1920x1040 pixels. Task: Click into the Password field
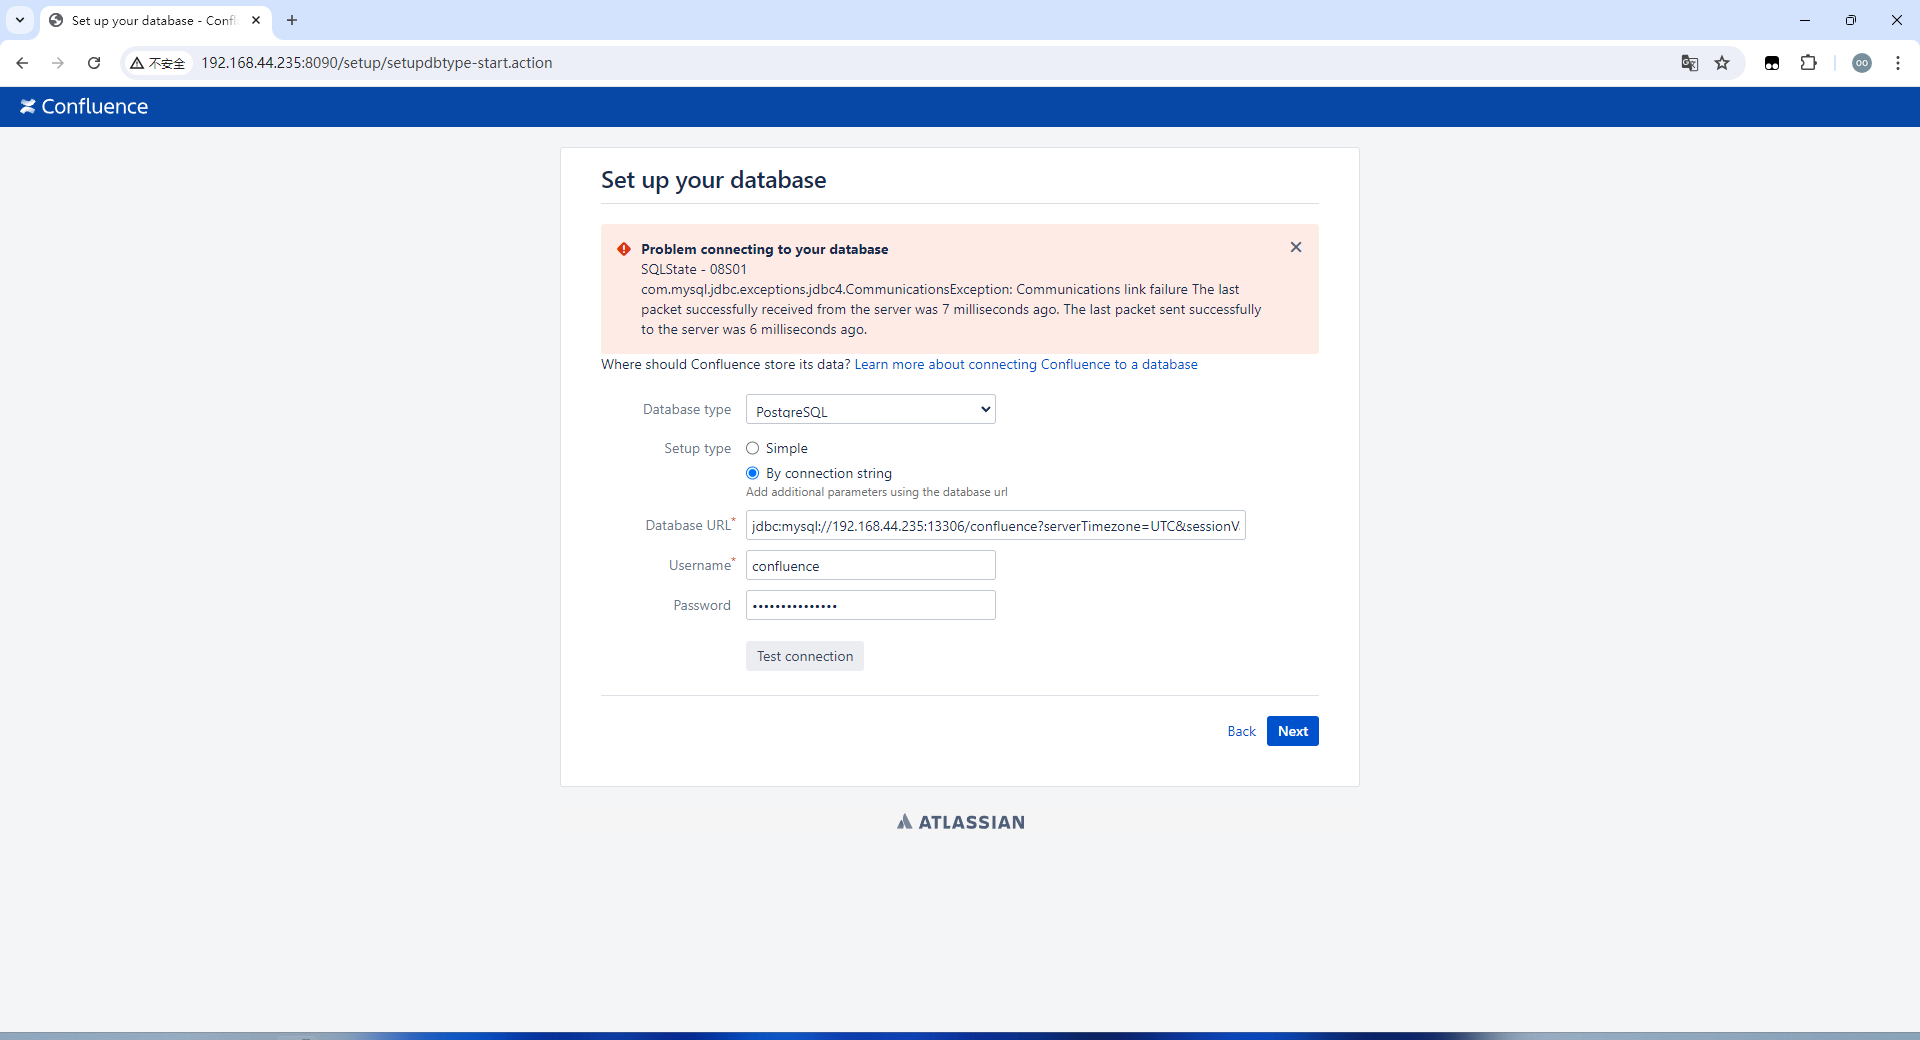click(x=871, y=605)
